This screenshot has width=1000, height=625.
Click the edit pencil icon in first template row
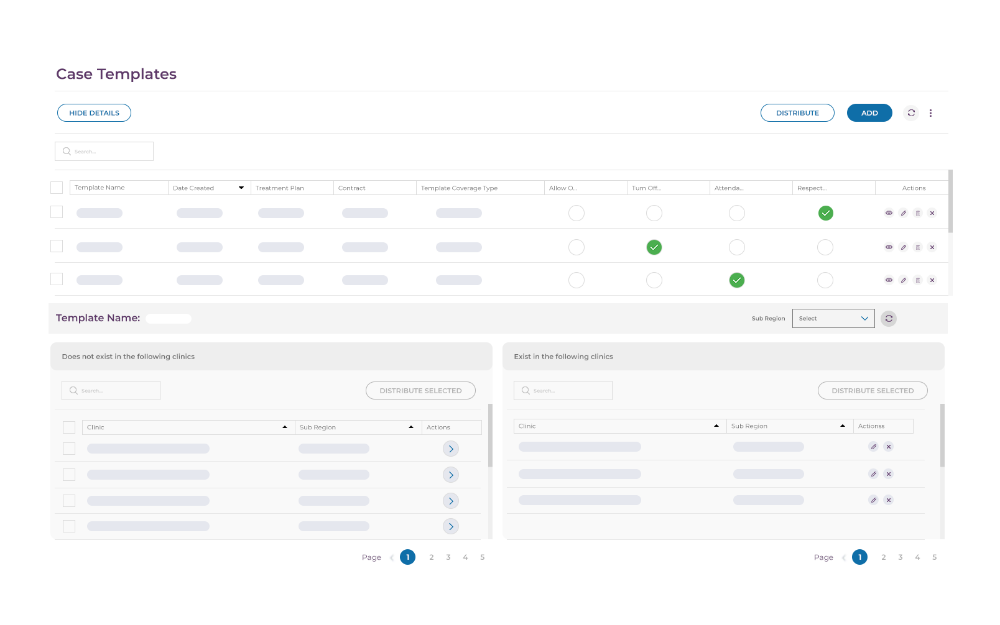(x=903, y=213)
